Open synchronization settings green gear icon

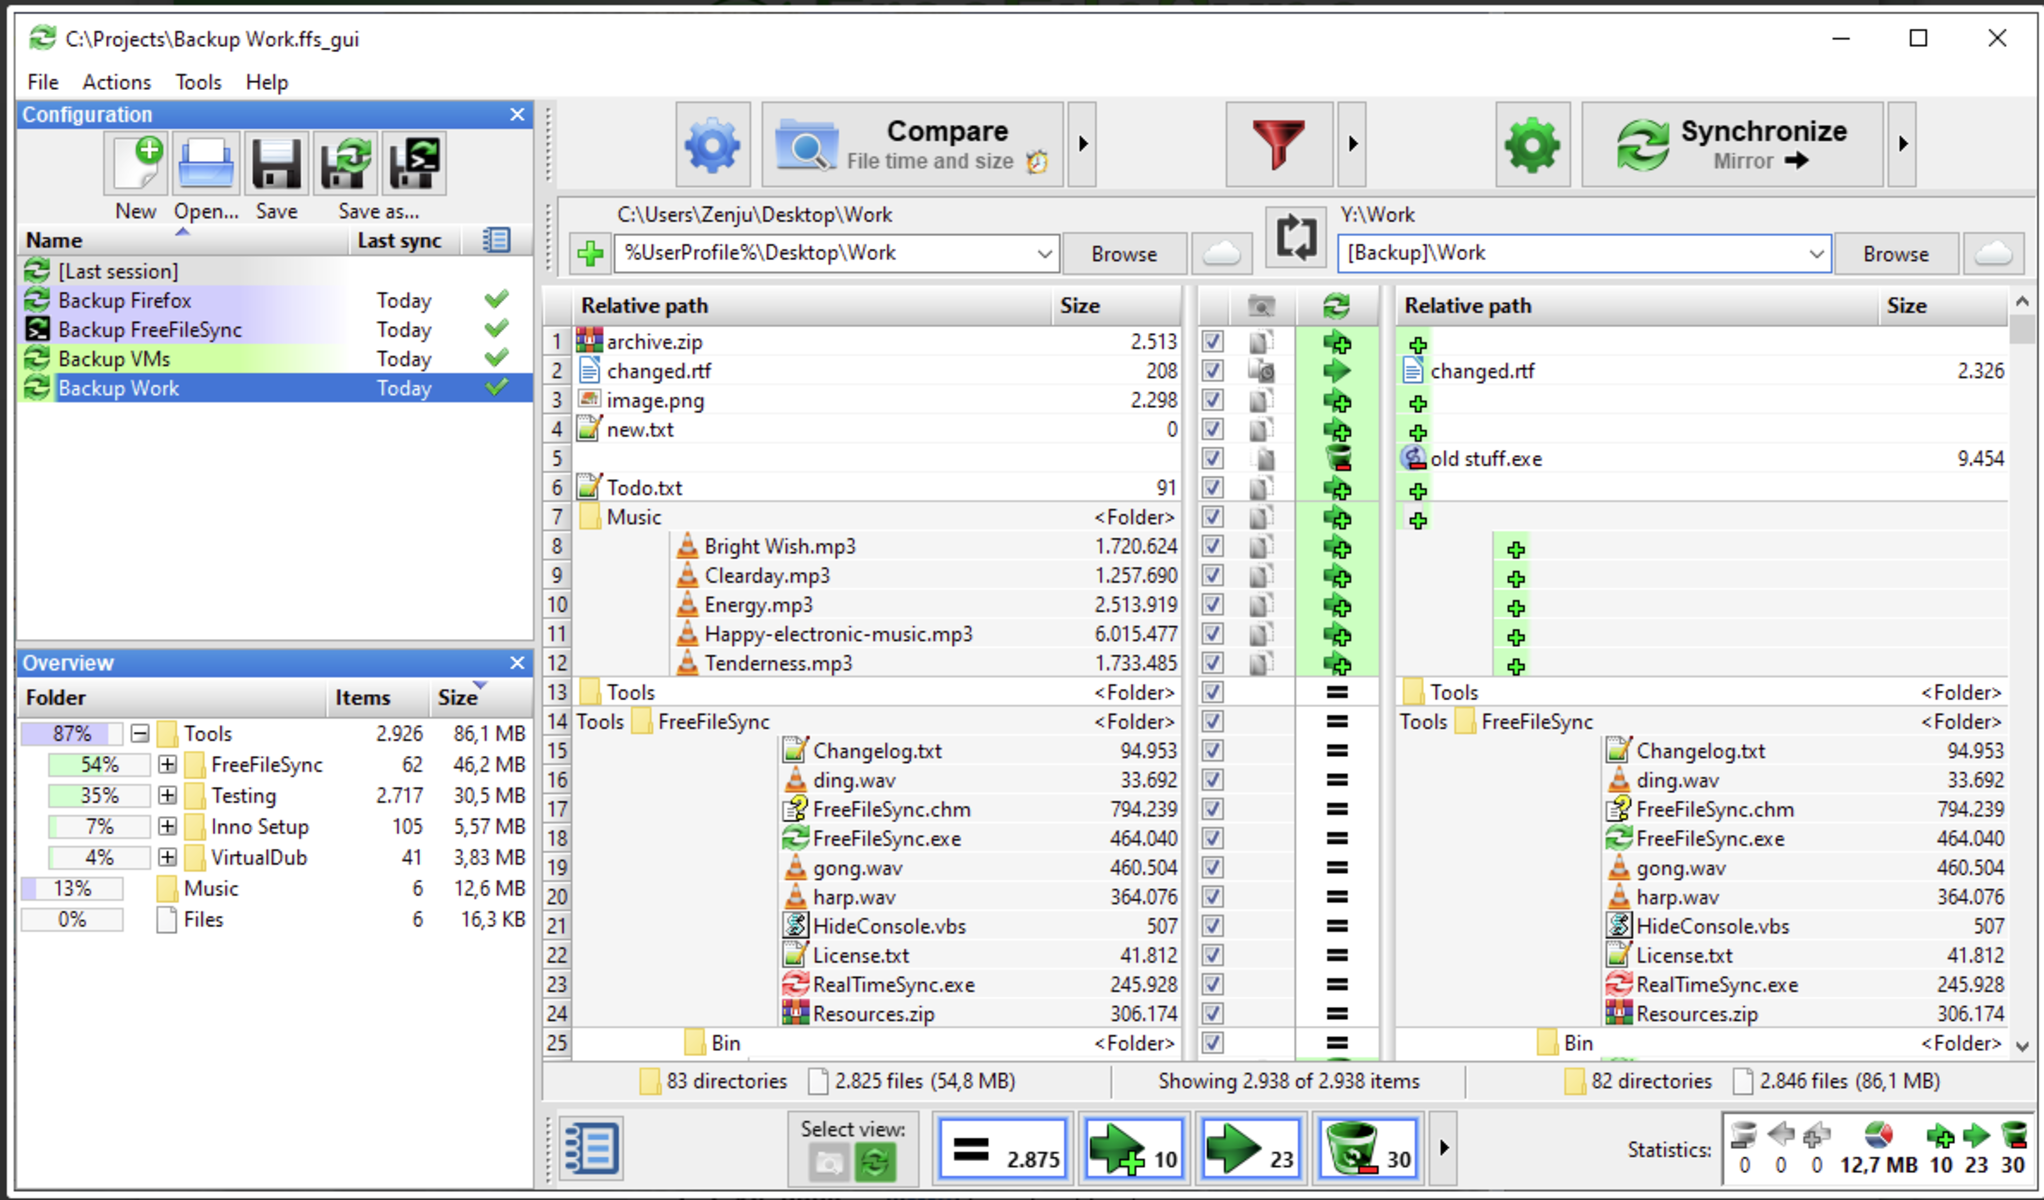coord(1532,145)
